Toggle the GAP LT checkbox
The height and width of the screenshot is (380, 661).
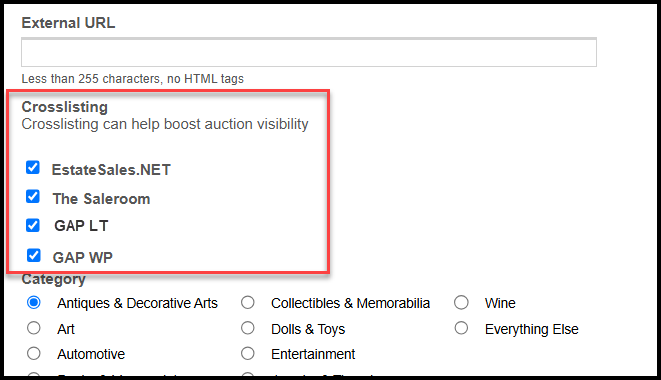click(33, 225)
